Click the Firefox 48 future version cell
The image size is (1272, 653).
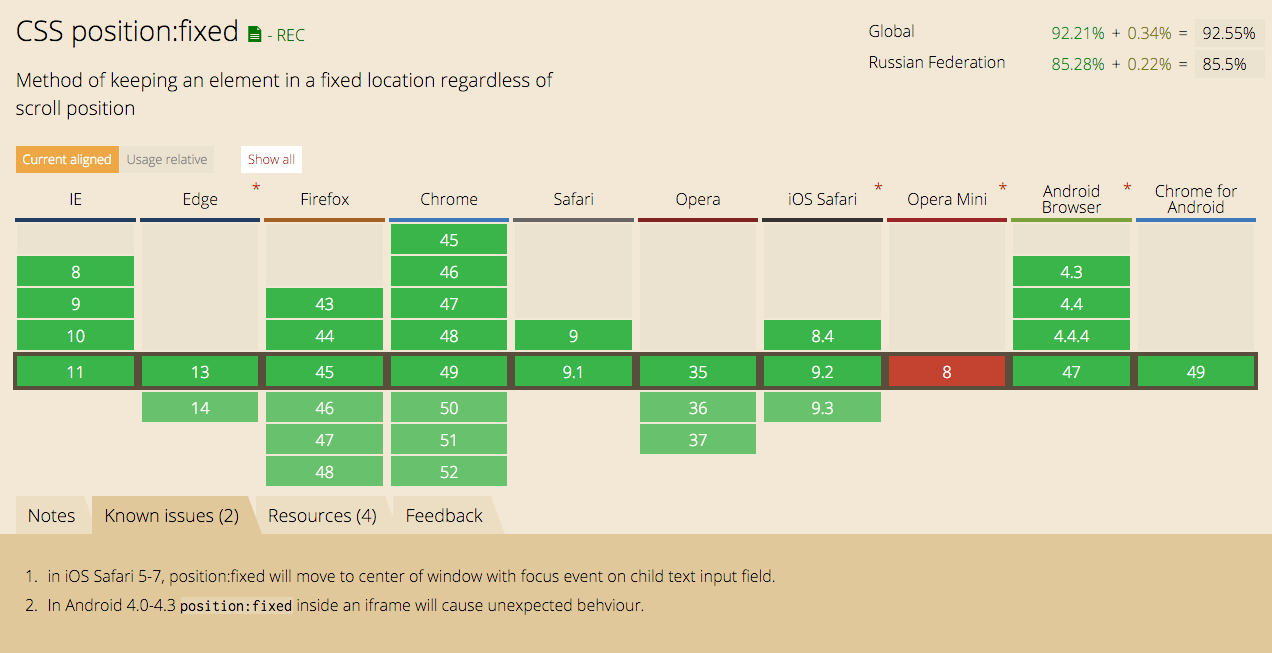coord(324,472)
